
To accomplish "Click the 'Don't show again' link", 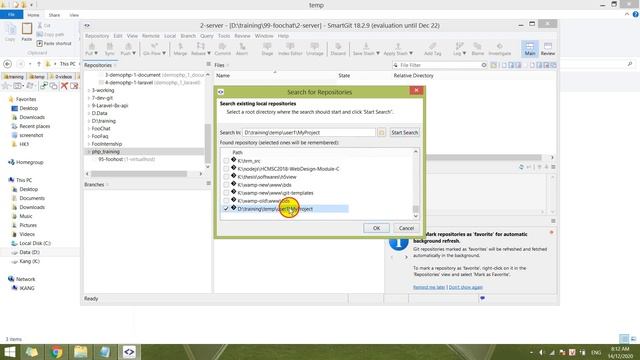I will pyautogui.click(x=466, y=287).
